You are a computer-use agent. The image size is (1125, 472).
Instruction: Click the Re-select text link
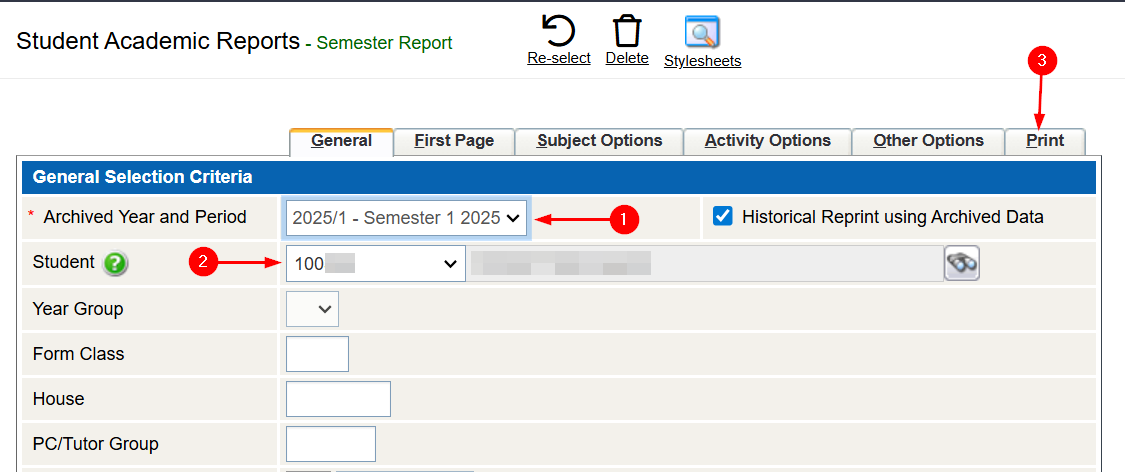(x=559, y=58)
